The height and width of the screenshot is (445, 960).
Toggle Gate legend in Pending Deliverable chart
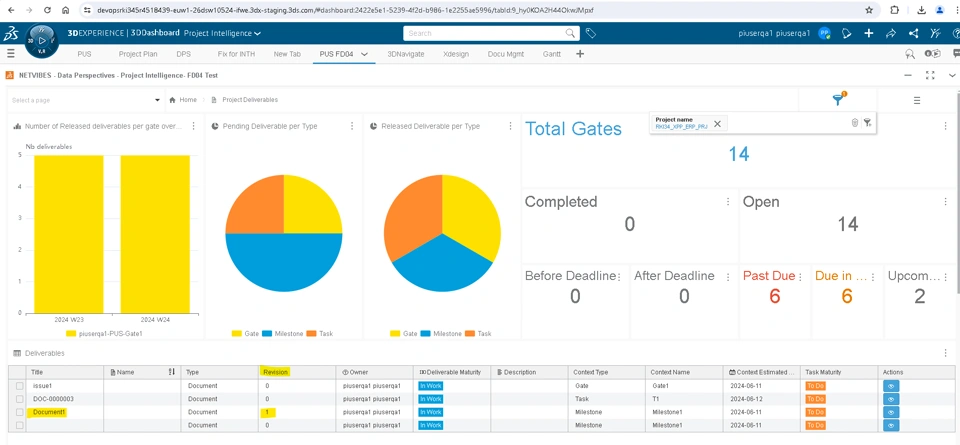point(244,334)
